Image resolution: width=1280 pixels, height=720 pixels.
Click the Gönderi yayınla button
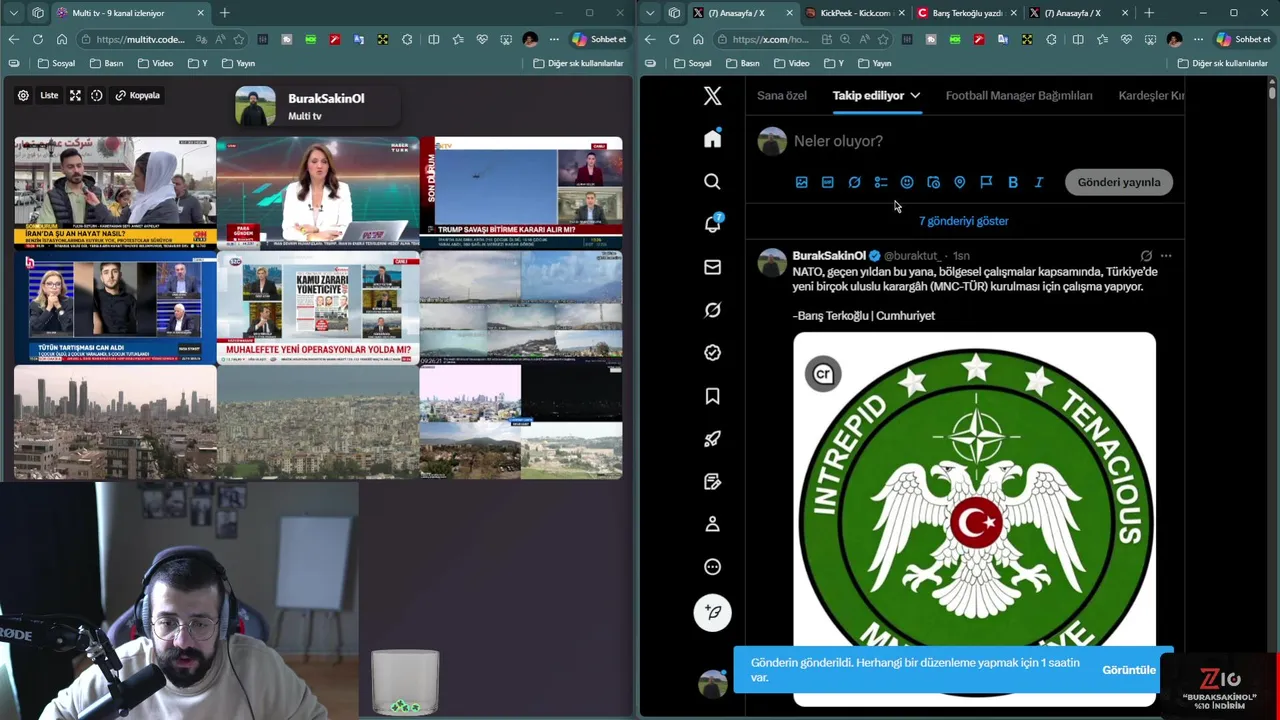click(x=1119, y=182)
